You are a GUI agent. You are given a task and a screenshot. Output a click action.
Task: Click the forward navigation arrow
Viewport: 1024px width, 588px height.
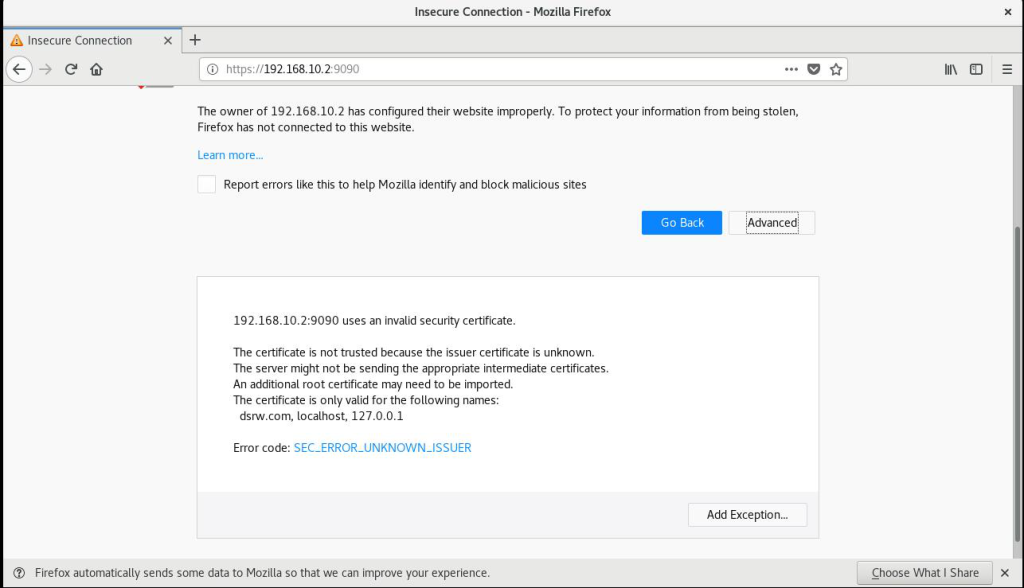(x=45, y=69)
